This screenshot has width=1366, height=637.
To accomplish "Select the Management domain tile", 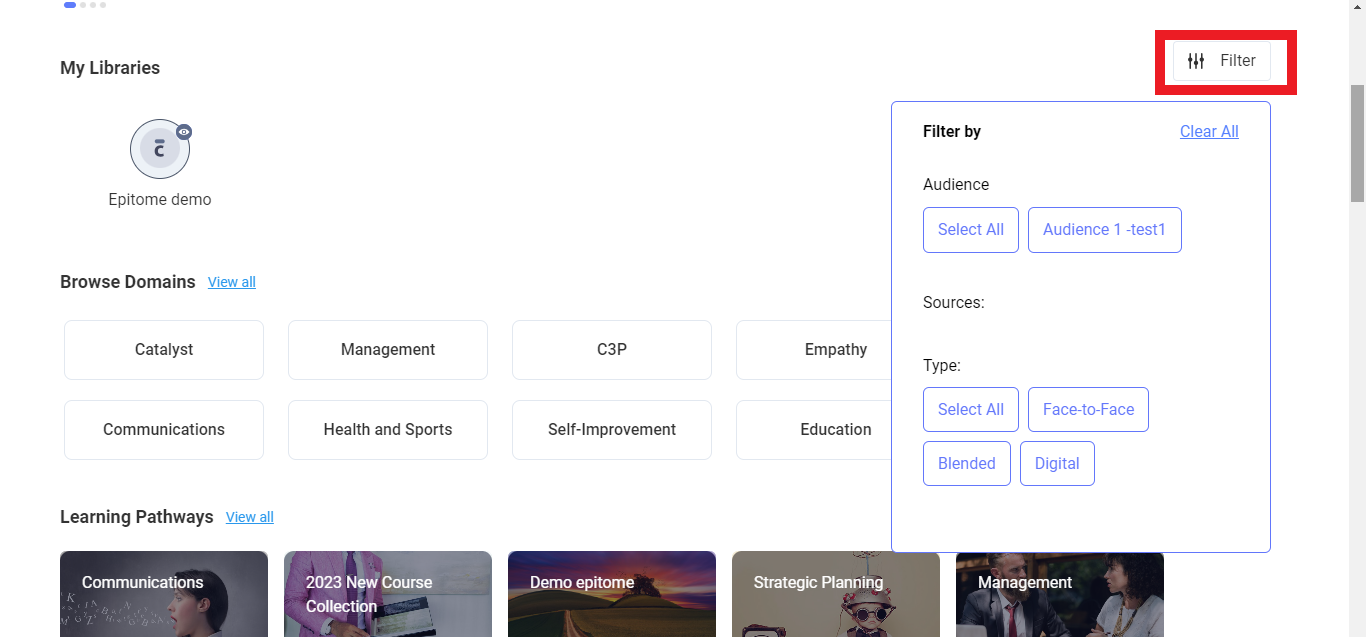I will [387, 349].
